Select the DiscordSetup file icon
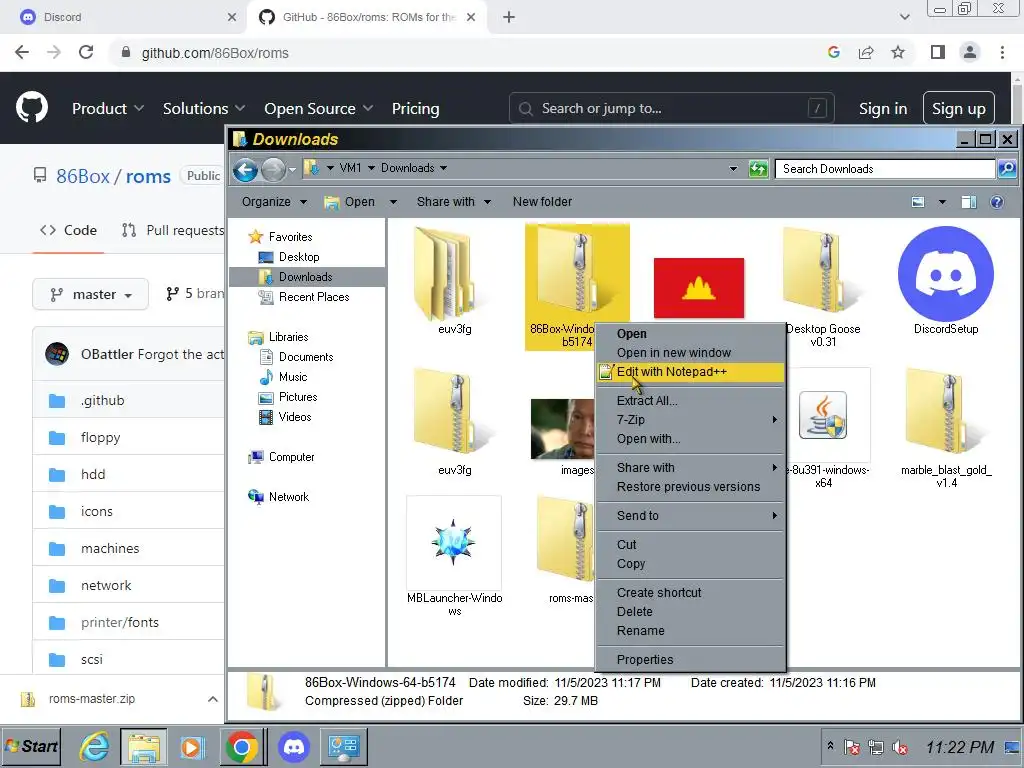This screenshot has height=768, width=1024. click(946, 274)
